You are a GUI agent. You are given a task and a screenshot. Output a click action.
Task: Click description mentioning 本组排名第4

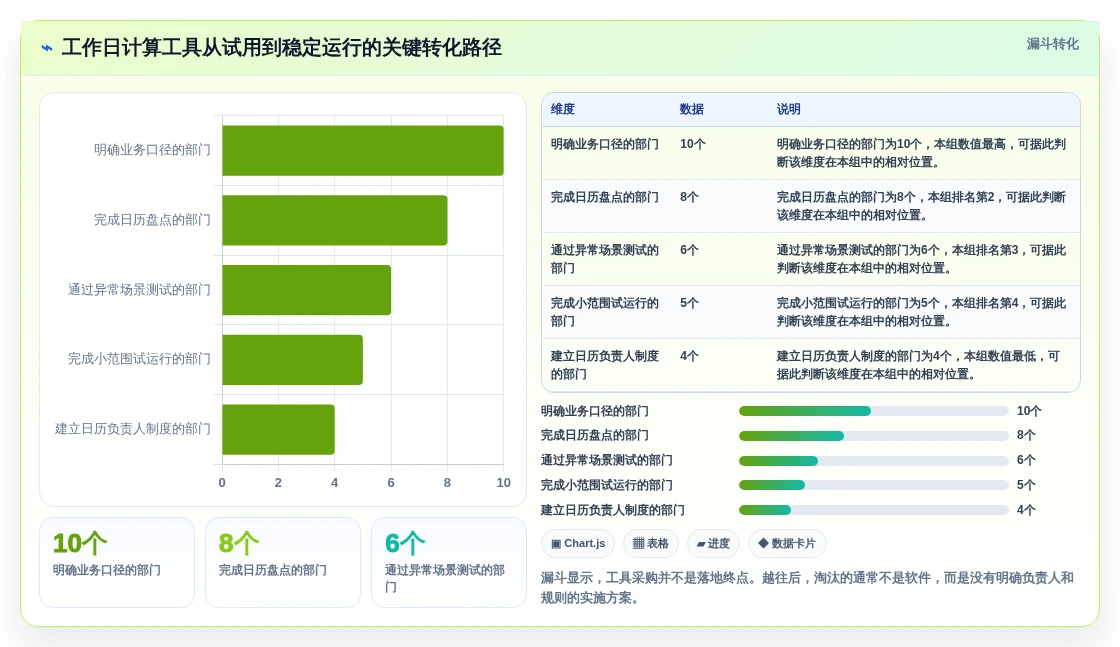click(921, 312)
